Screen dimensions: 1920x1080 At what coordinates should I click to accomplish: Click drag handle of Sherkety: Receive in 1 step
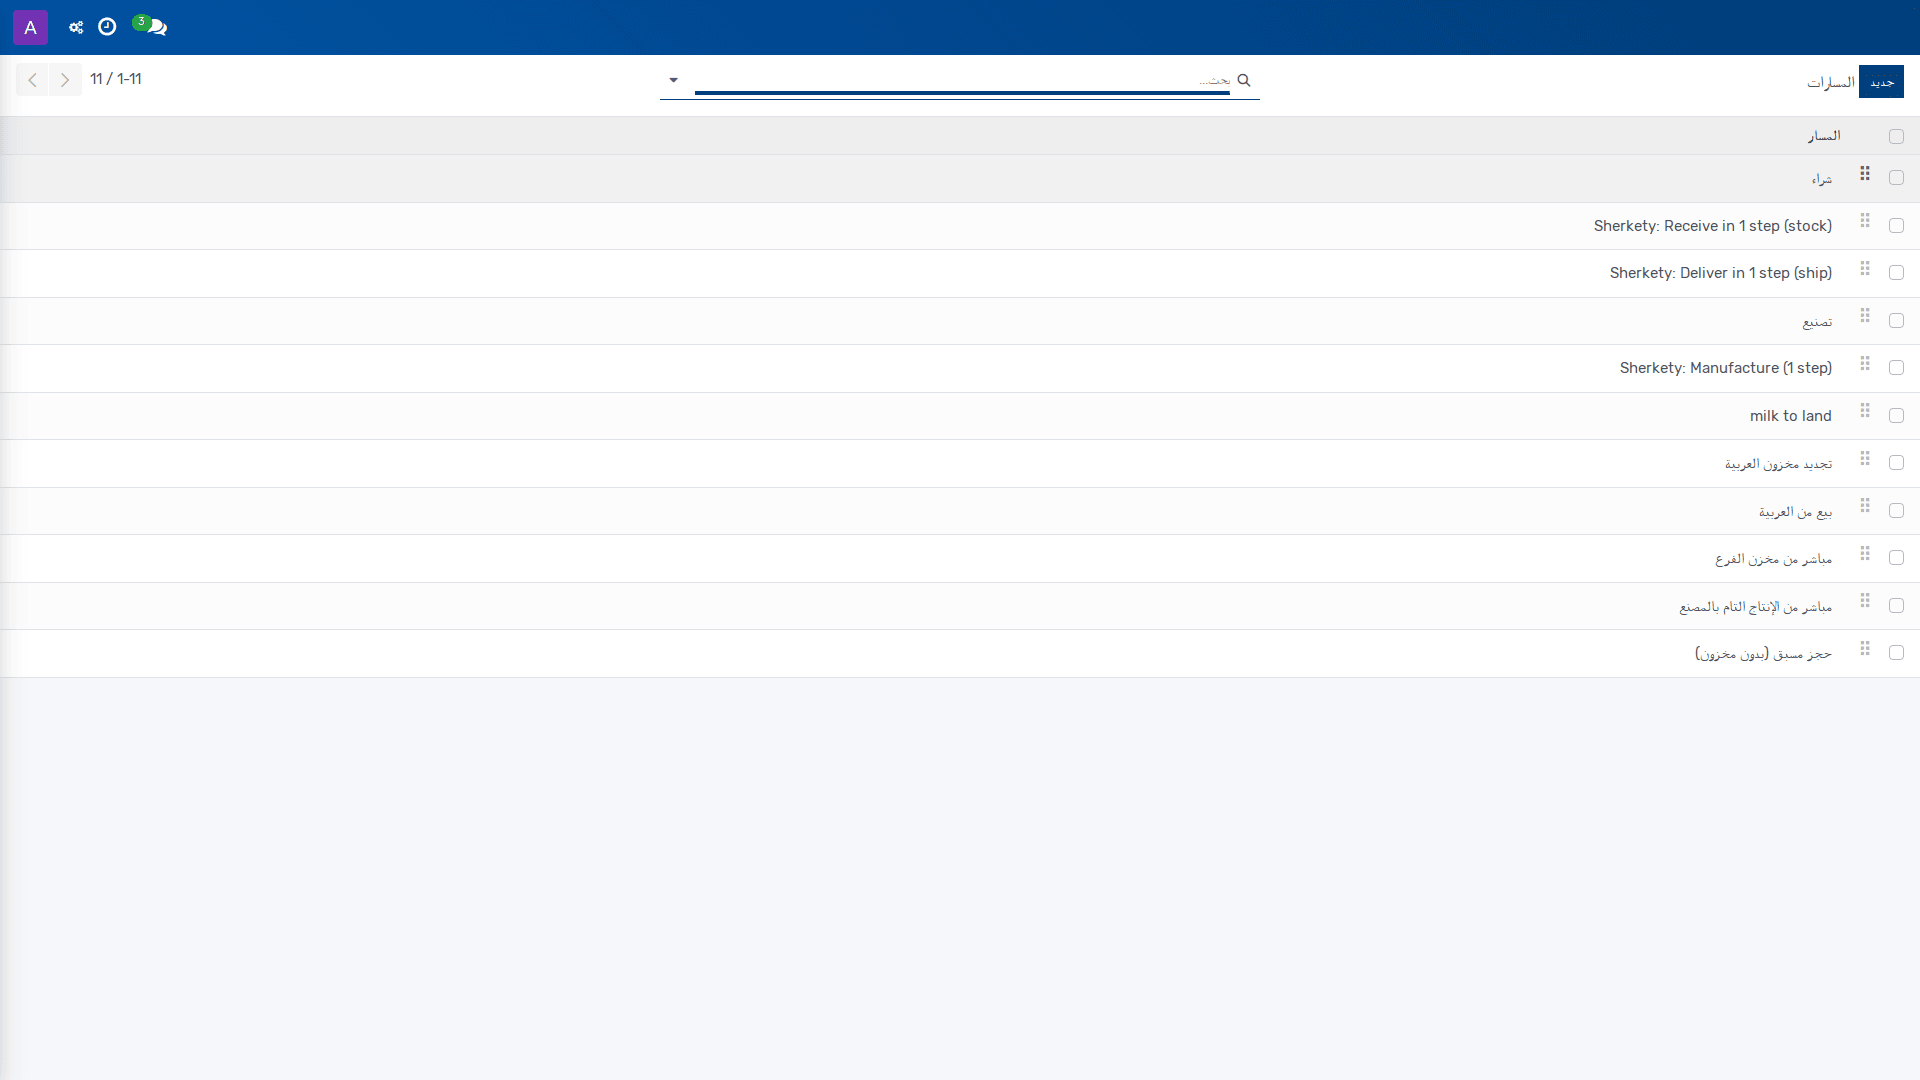point(1865,221)
